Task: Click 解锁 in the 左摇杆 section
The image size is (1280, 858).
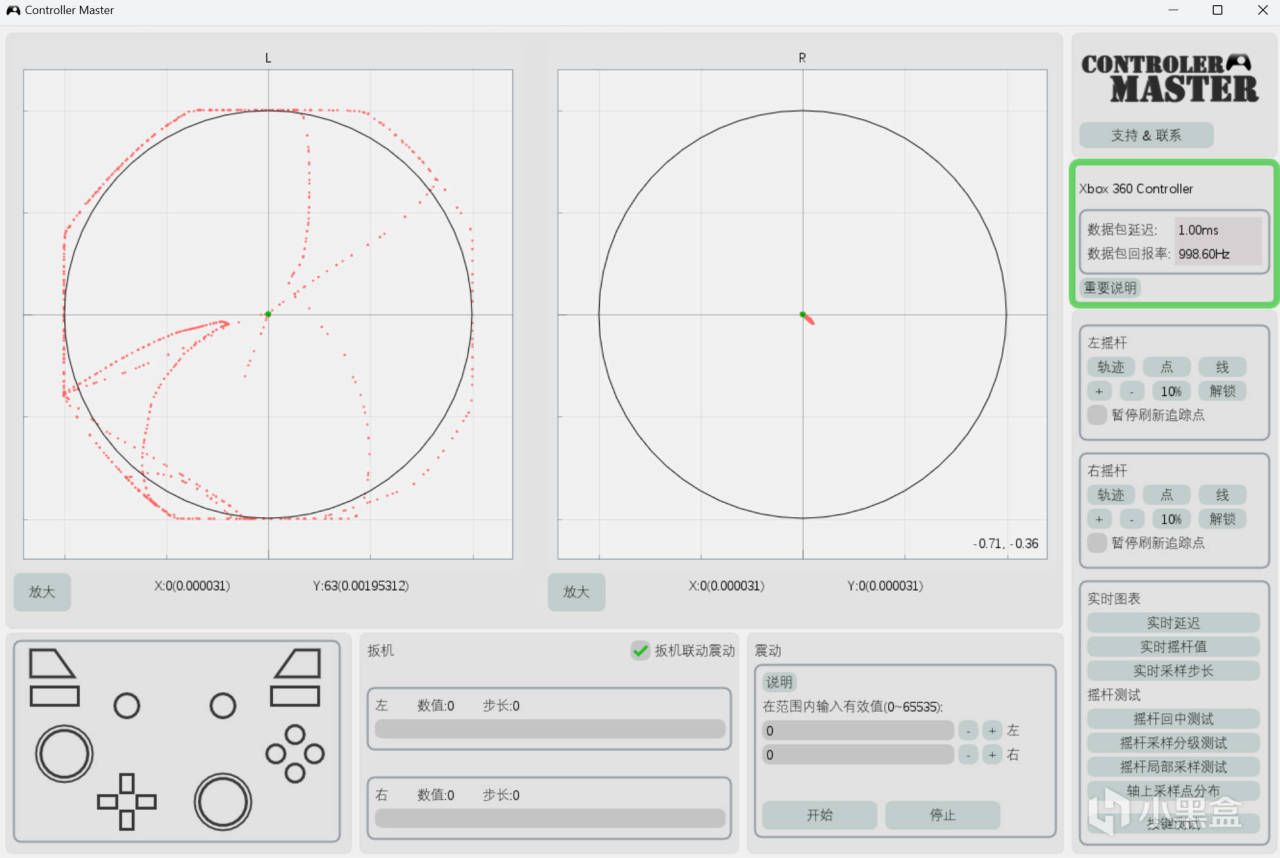Action: (x=1222, y=391)
